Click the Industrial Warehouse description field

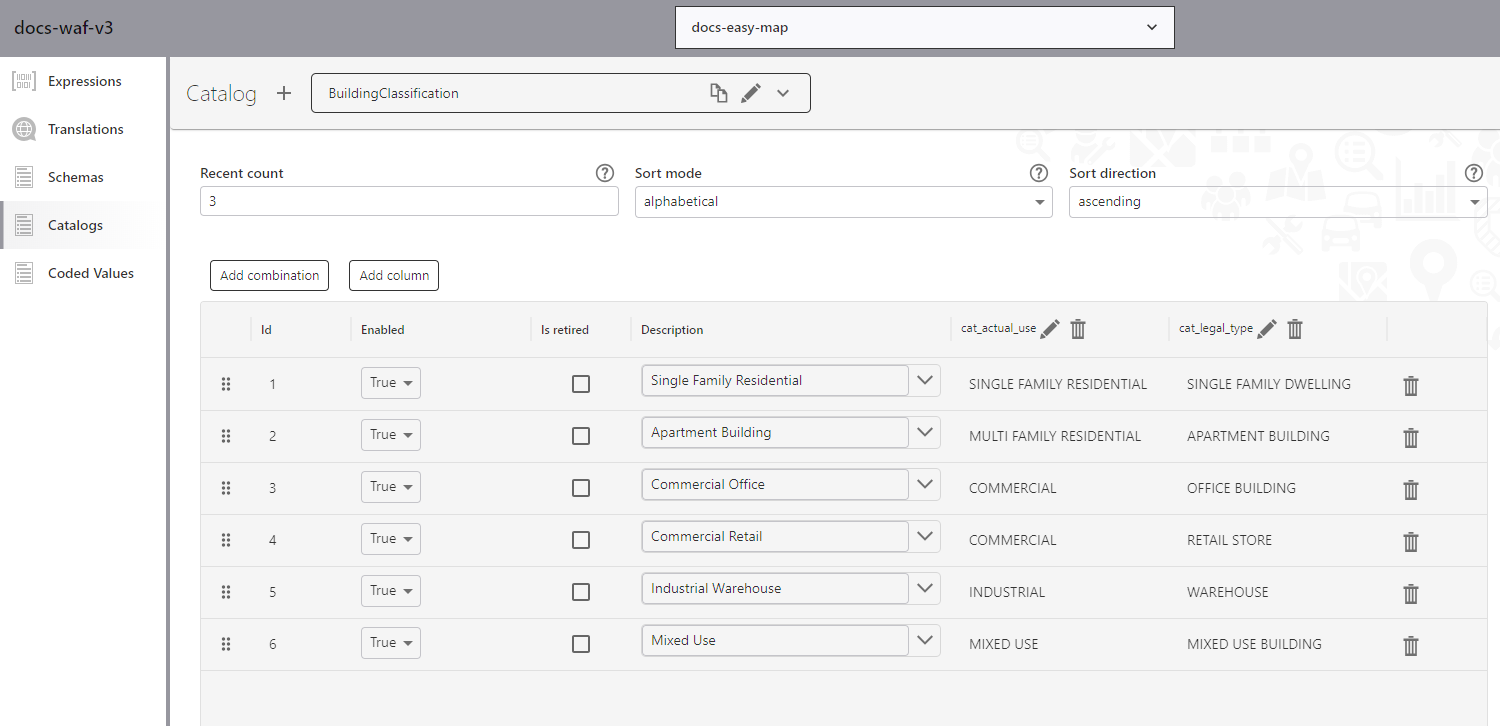click(x=775, y=589)
